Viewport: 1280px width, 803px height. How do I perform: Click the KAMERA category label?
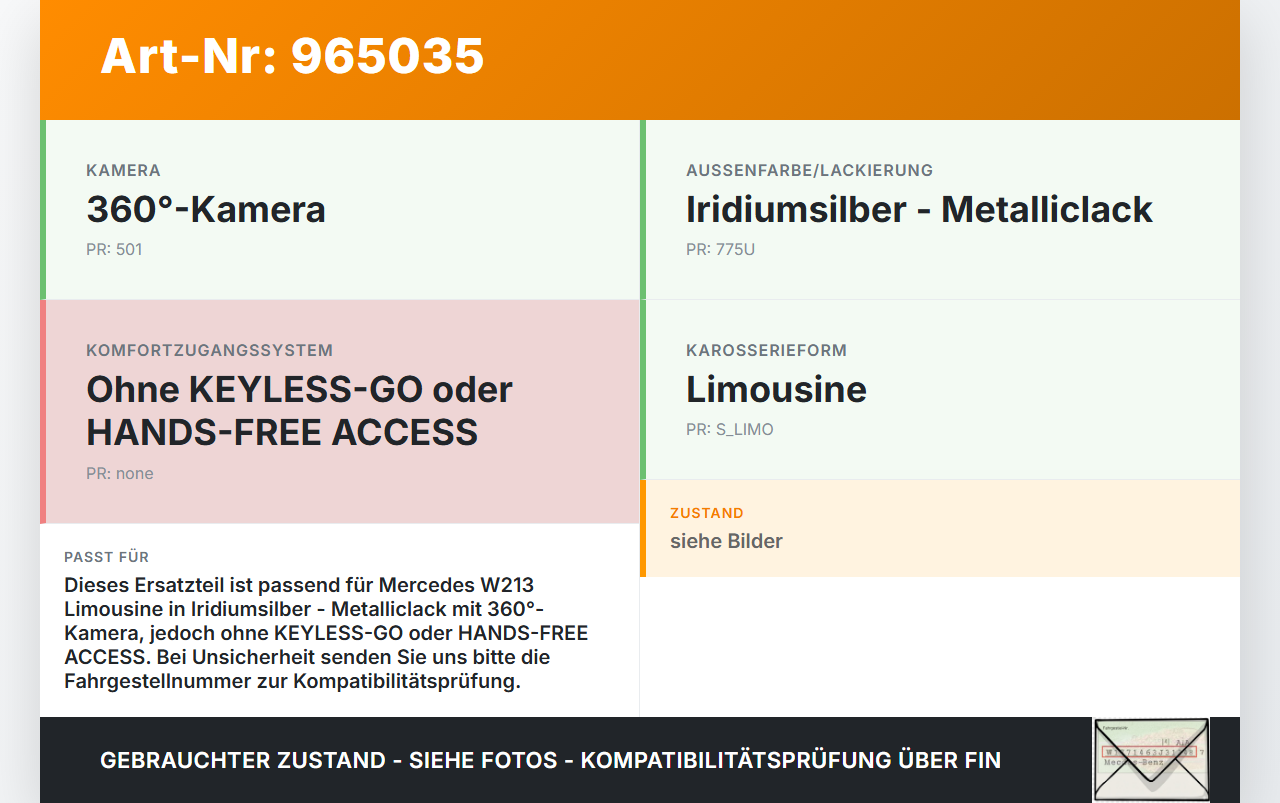pos(123,170)
